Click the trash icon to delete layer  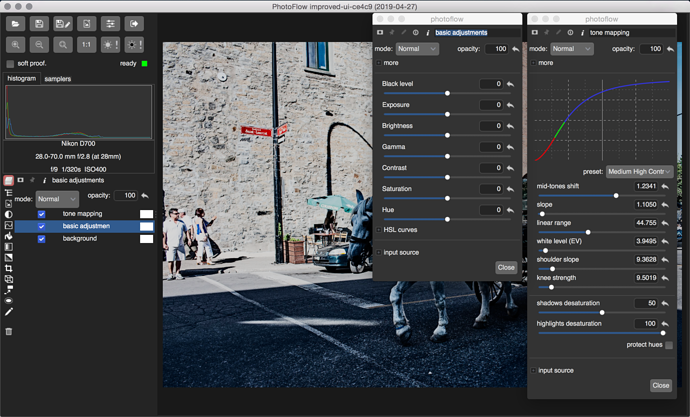(x=9, y=331)
